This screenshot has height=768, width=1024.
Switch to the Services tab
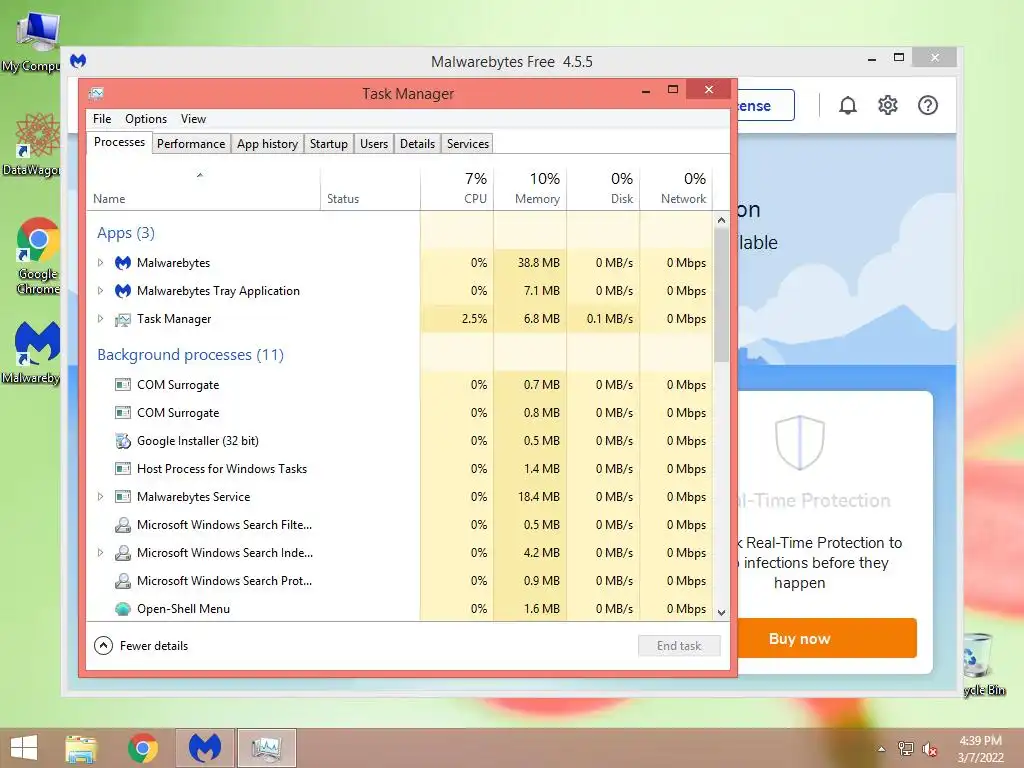[468, 144]
